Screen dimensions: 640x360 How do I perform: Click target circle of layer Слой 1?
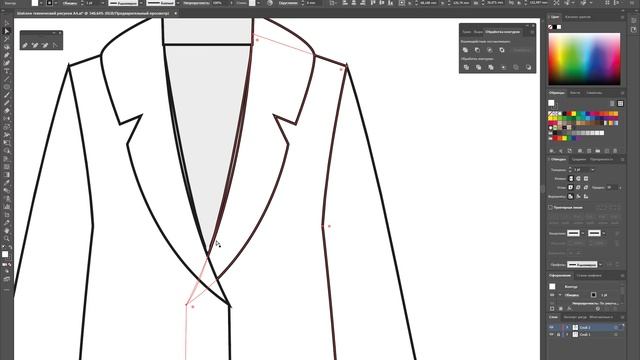616,334
